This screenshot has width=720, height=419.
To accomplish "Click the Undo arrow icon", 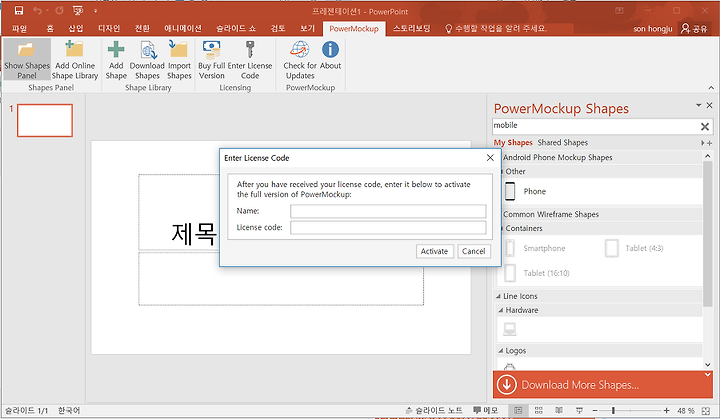I will pos(38,10).
